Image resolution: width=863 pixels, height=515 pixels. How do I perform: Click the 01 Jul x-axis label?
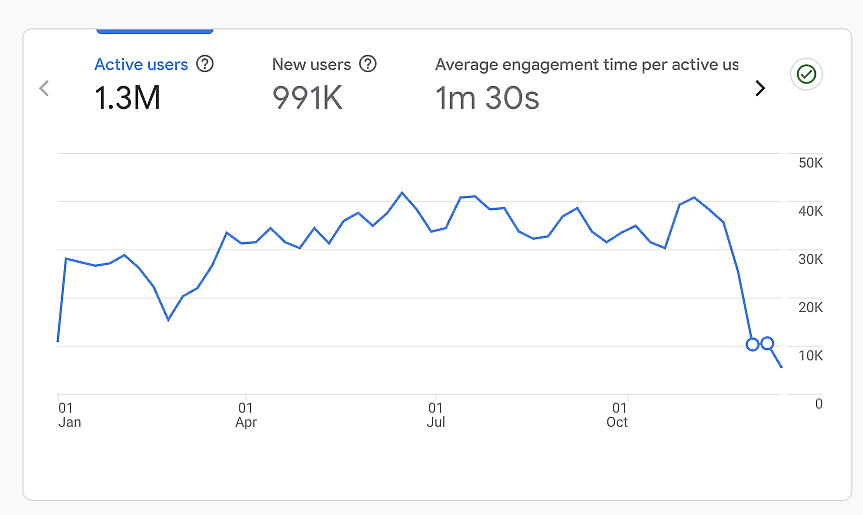coord(436,415)
